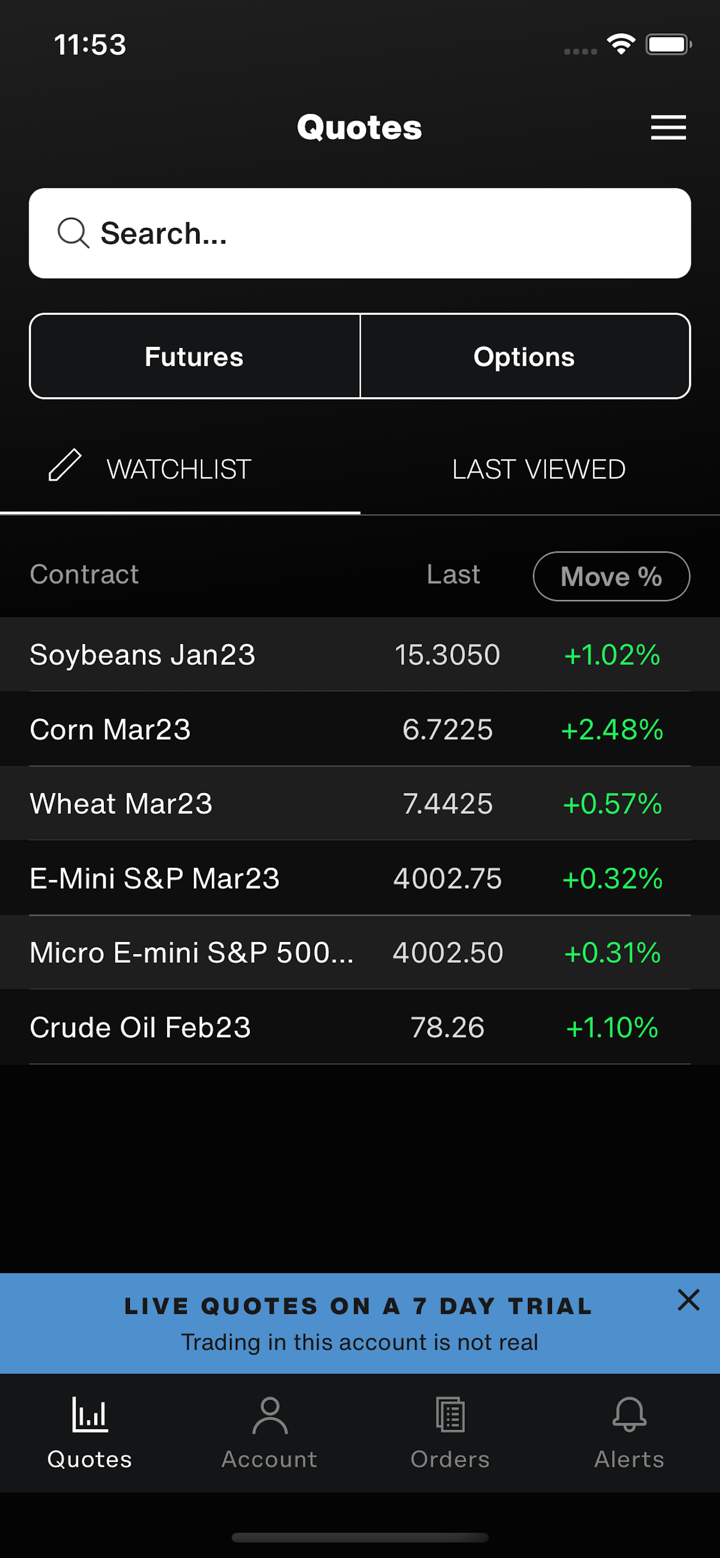
Task: Open the Crude Oil Feb23 contract
Action: coord(140,1027)
